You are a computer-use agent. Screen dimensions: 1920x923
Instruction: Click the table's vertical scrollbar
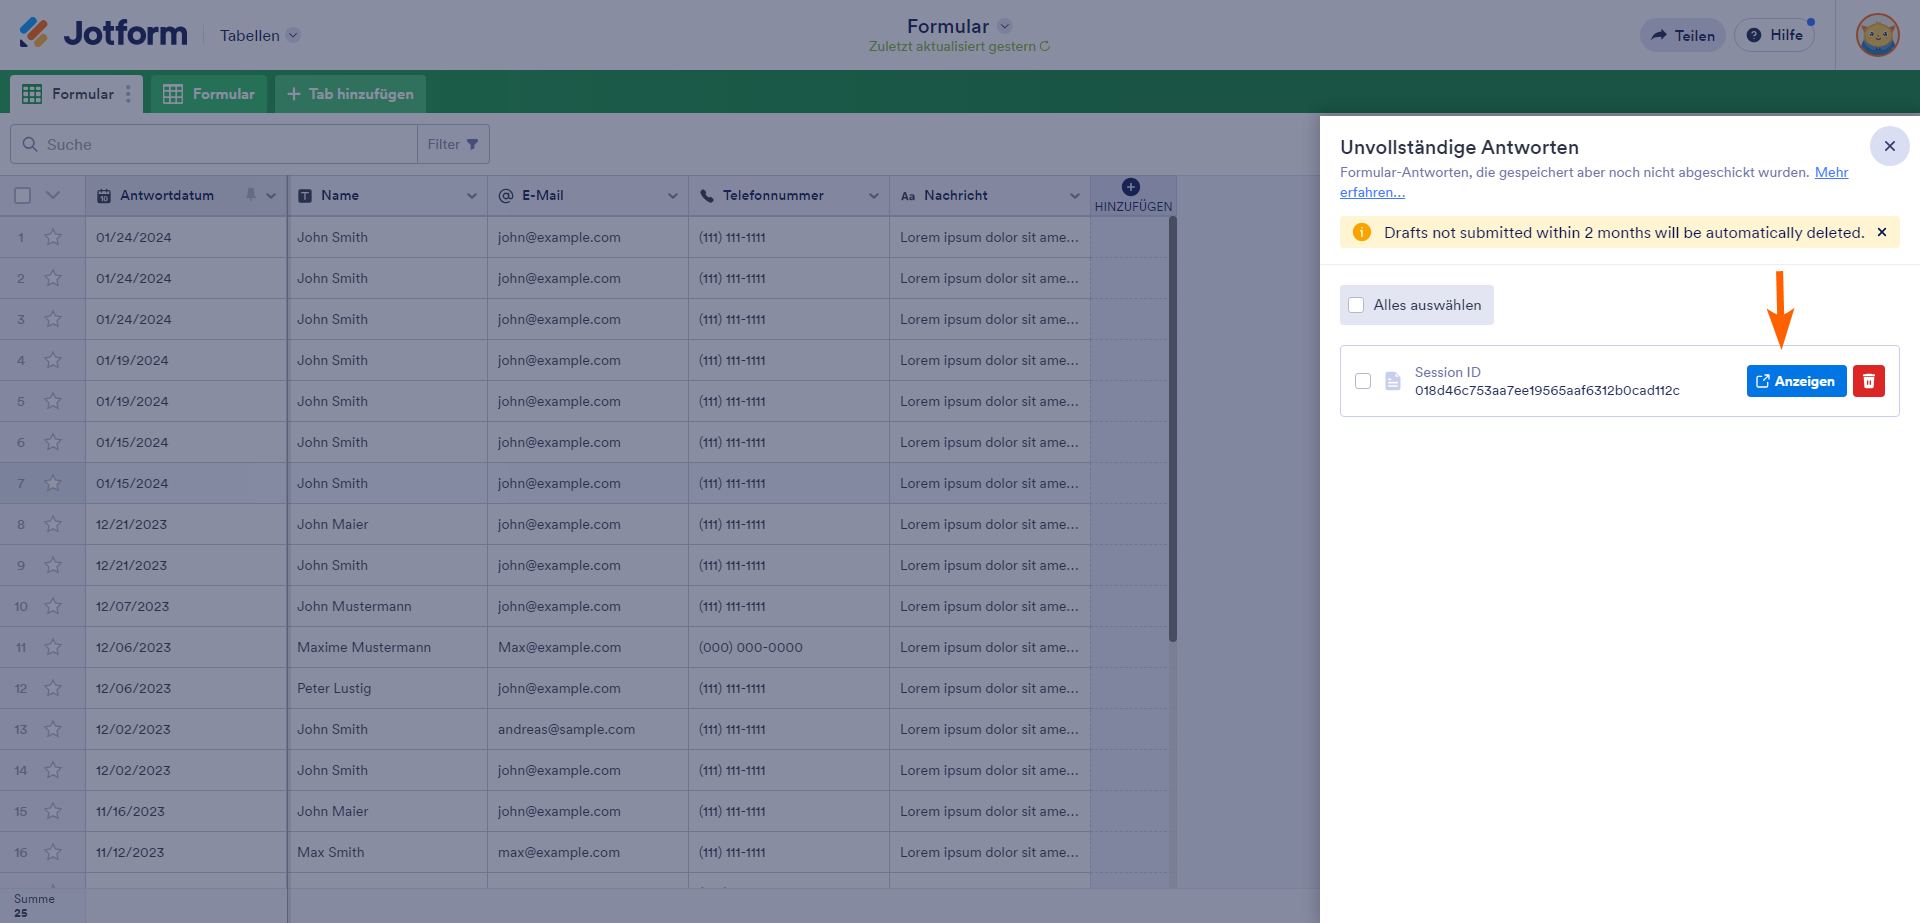tap(1173, 430)
